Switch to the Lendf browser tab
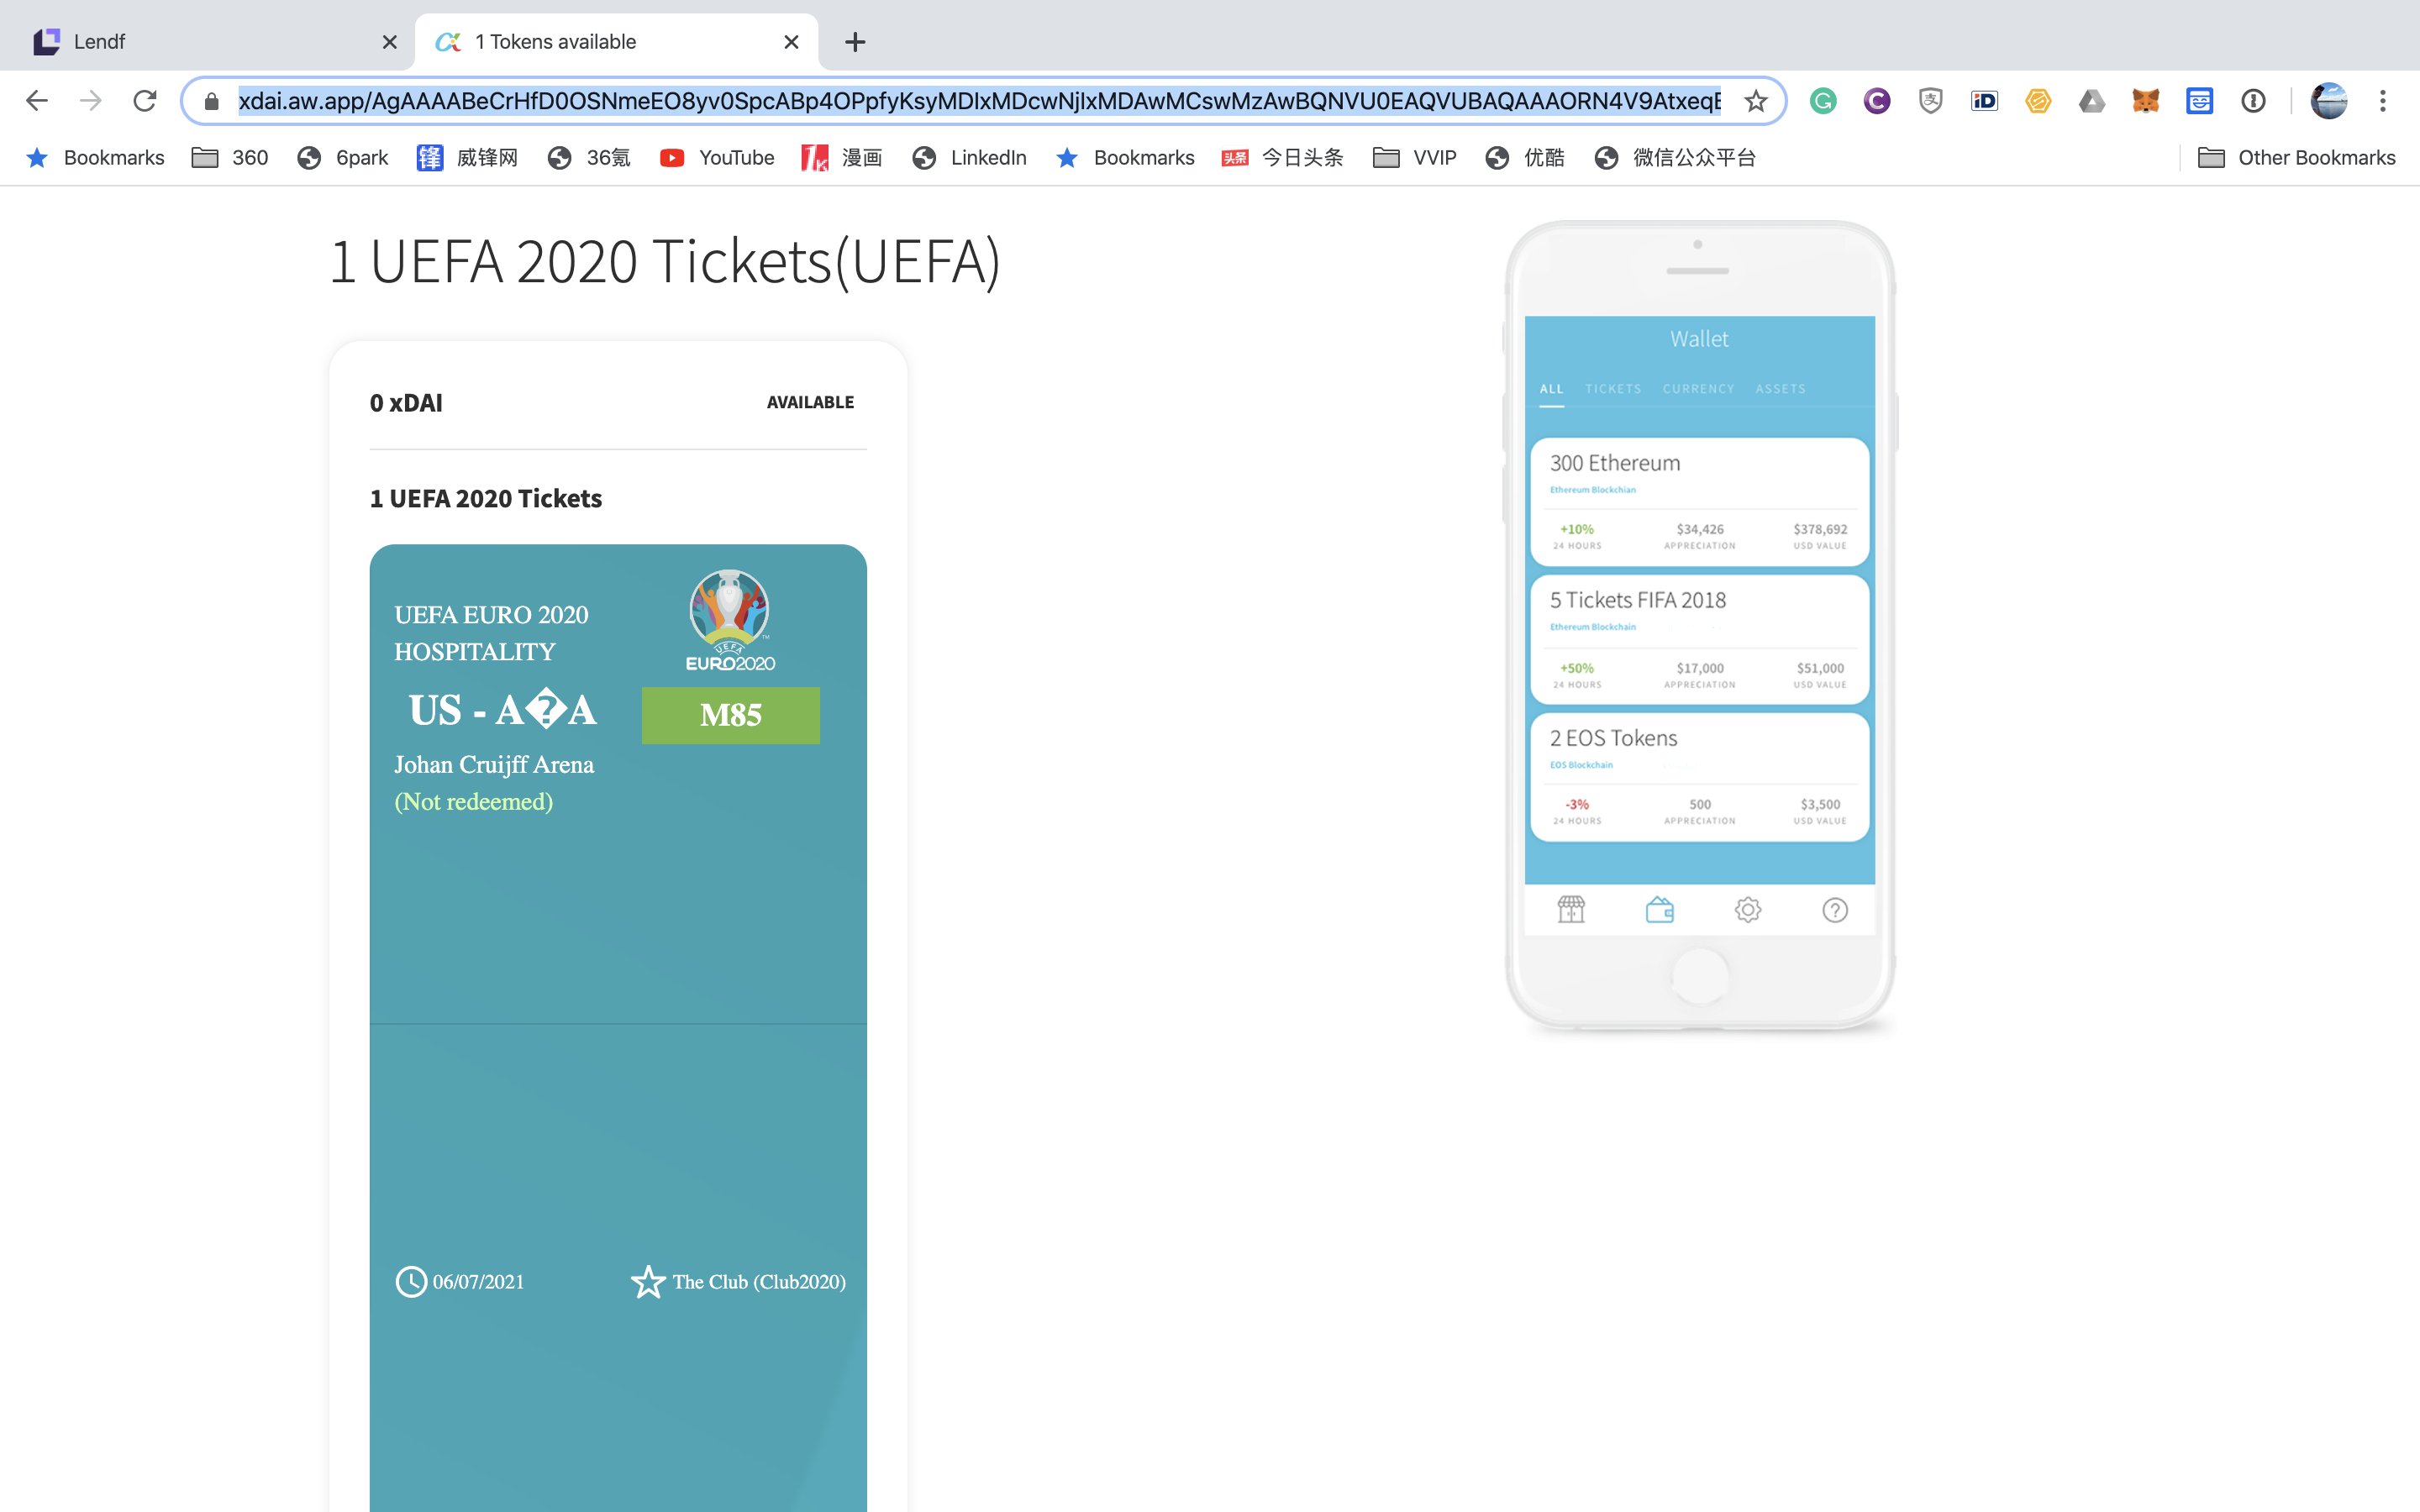The width and height of the screenshot is (2420, 1512). click(180, 41)
